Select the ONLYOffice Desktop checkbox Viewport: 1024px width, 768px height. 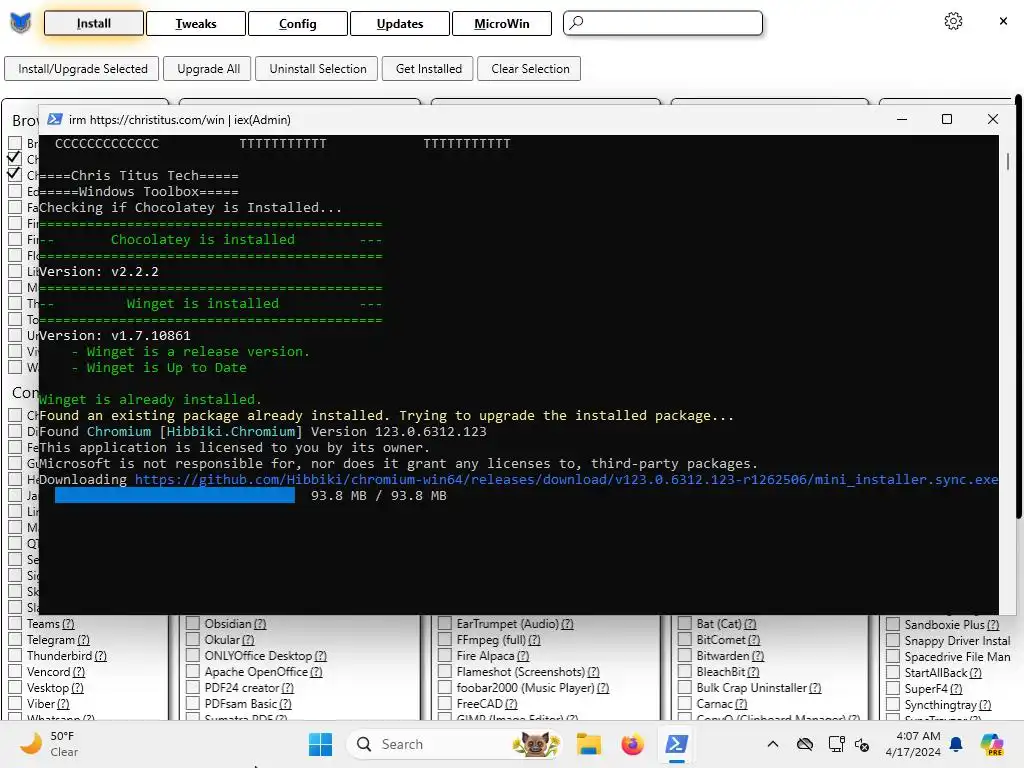(x=193, y=656)
